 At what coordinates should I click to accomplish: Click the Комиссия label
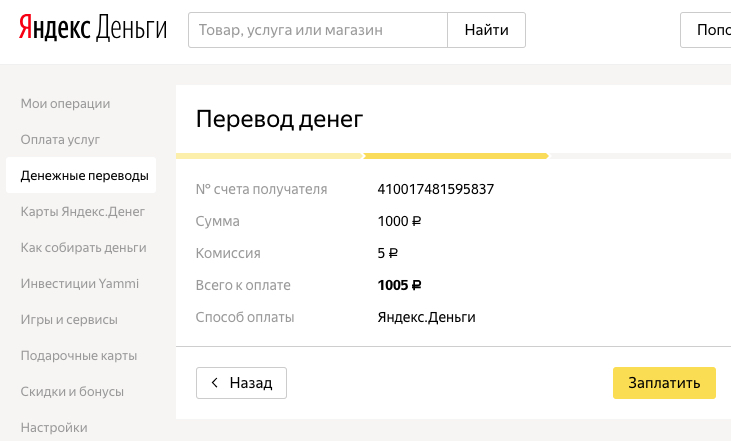click(x=228, y=253)
